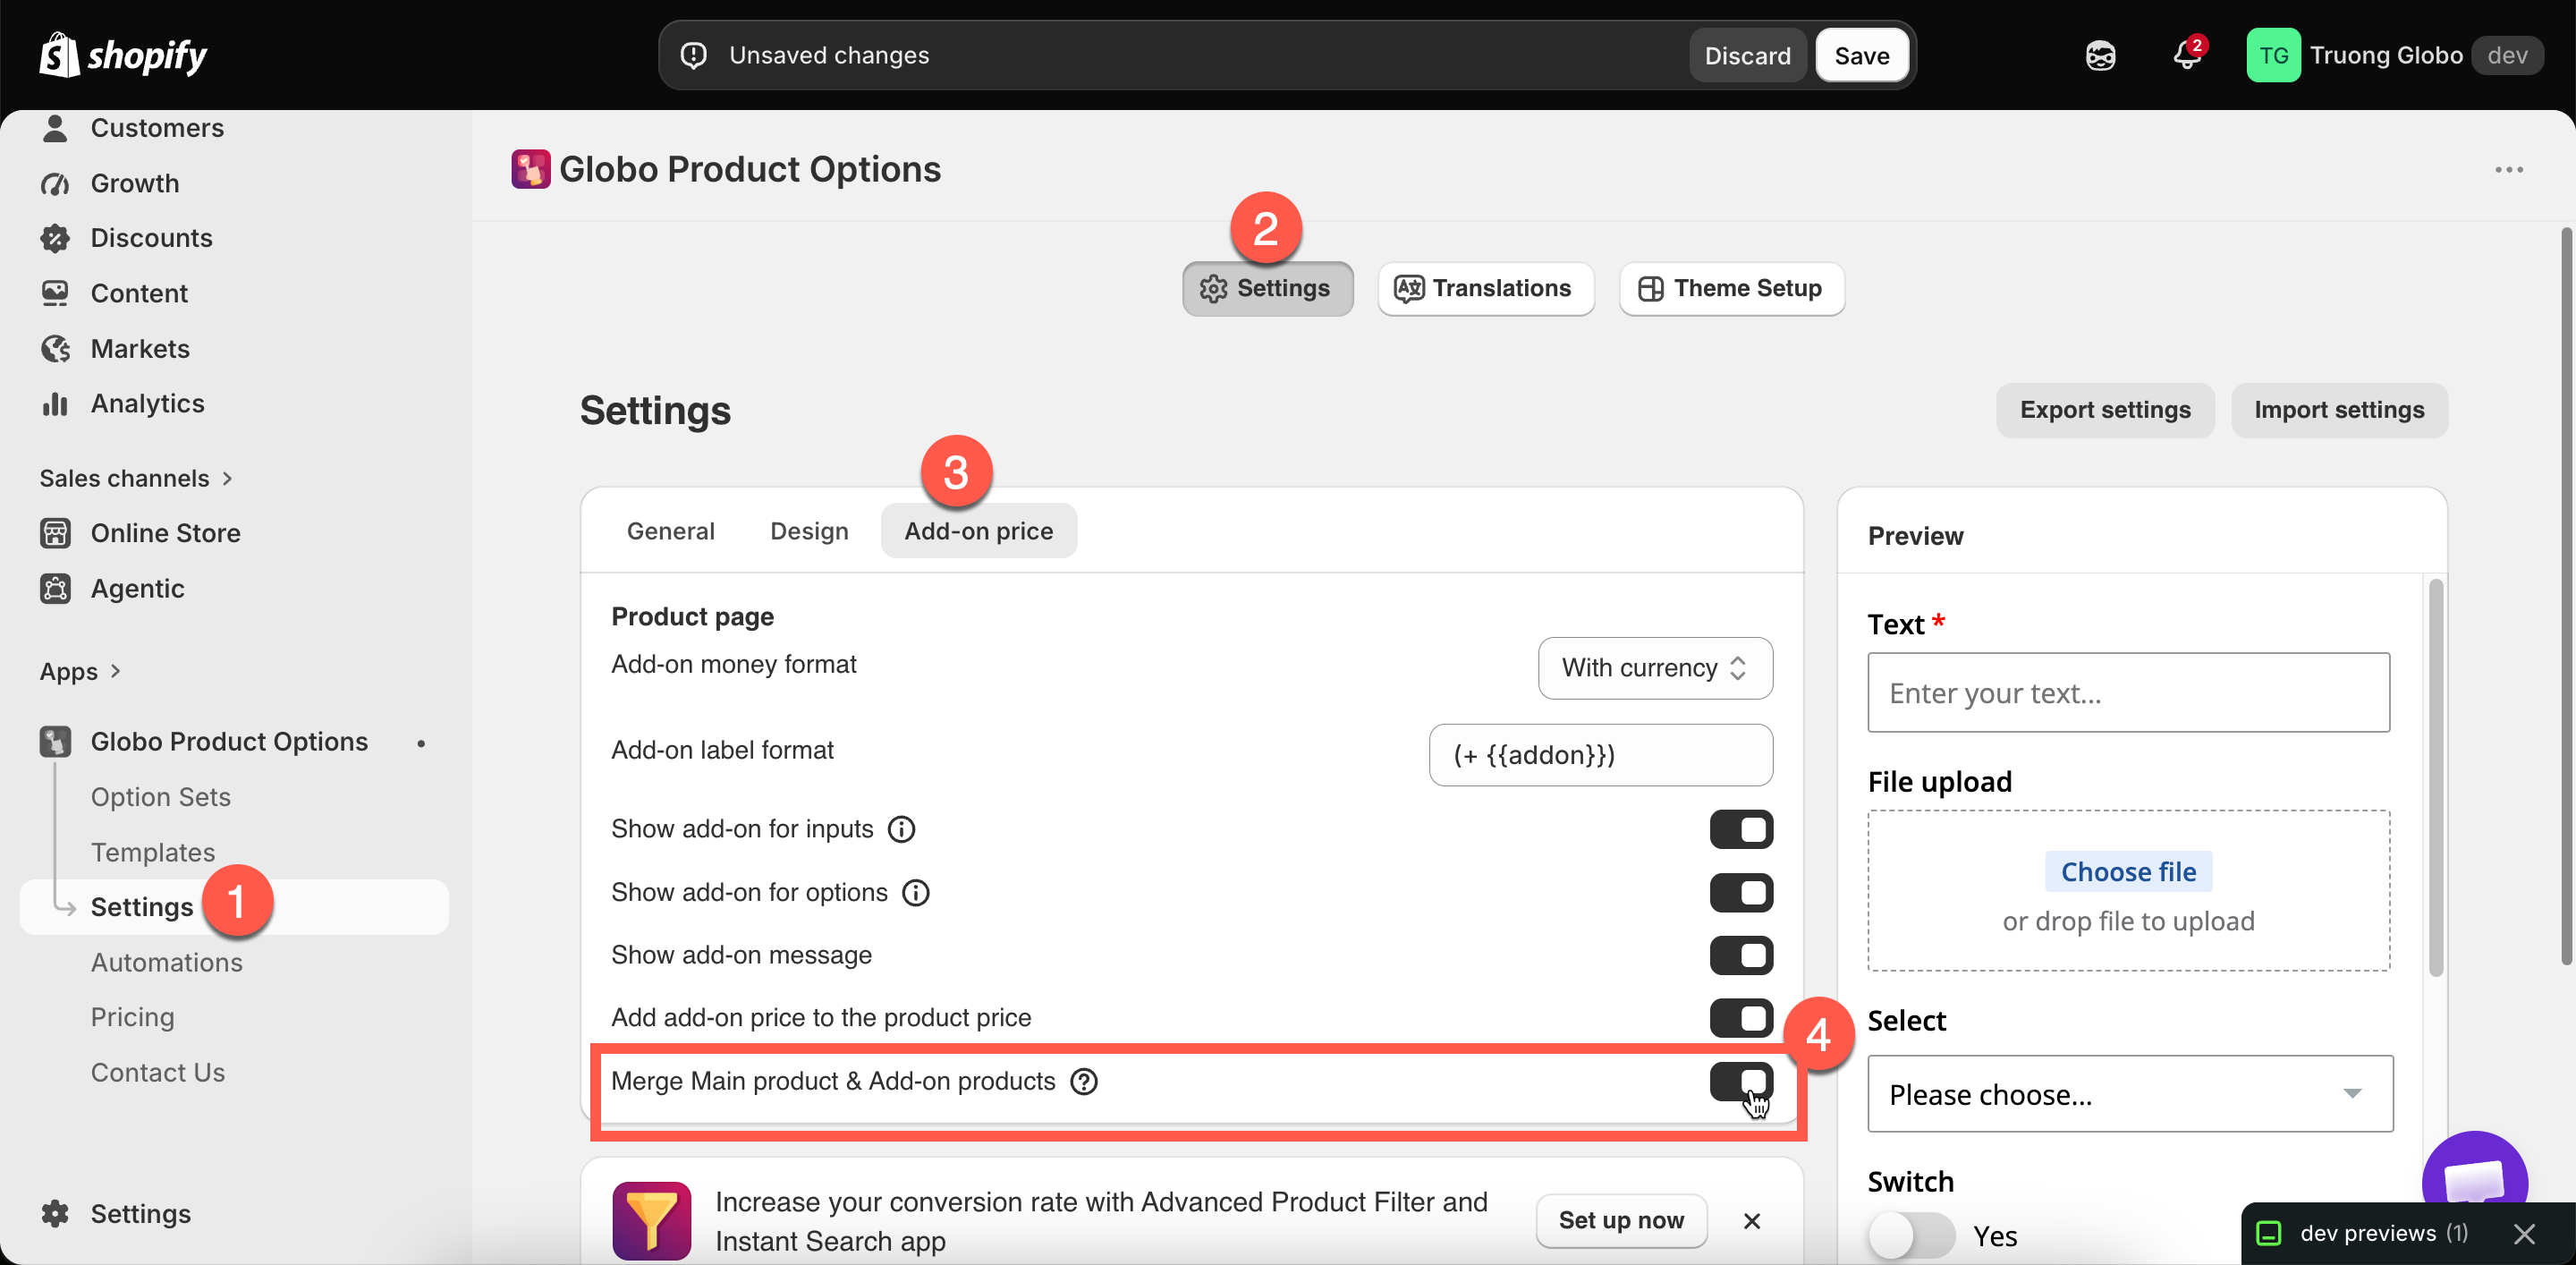2576x1265 pixels.
Task: Click the Enter your text preview field
Action: [x=2128, y=693]
